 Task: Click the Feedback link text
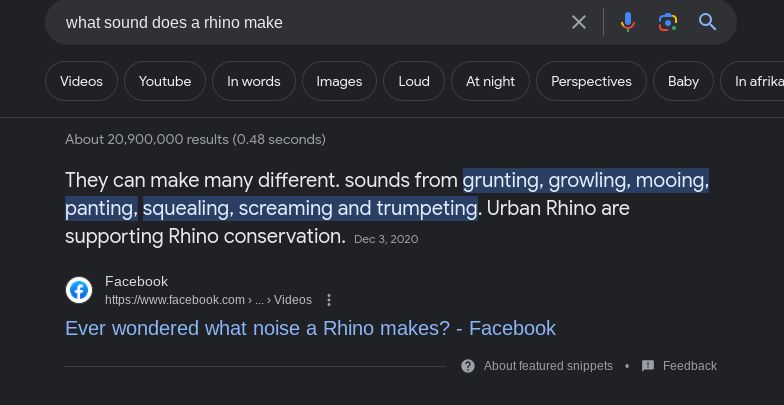(x=689, y=366)
